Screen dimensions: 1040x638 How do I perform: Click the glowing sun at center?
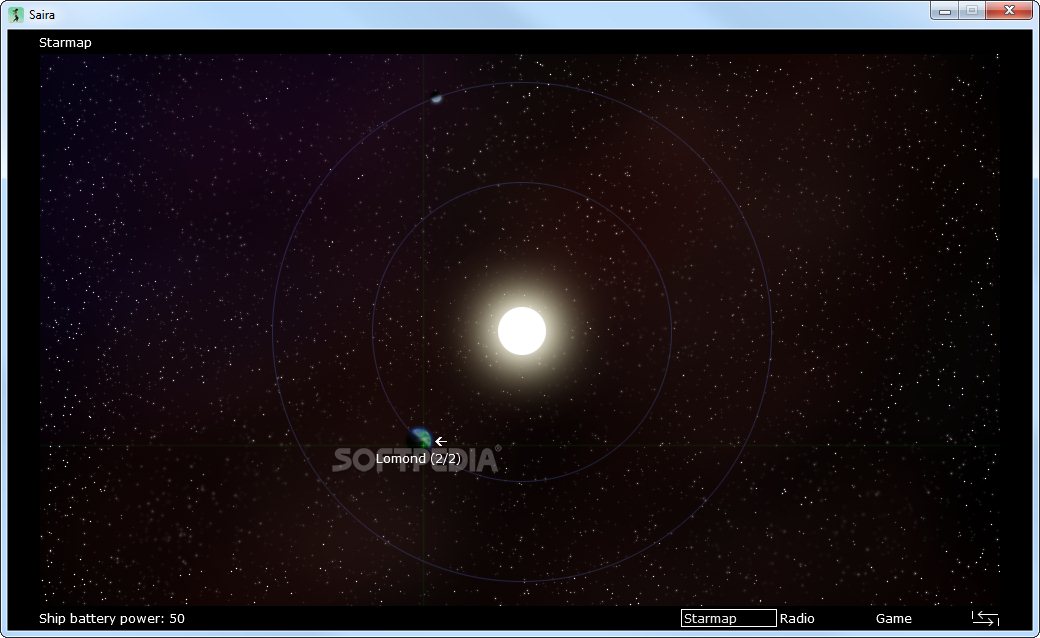tap(522, 331)
